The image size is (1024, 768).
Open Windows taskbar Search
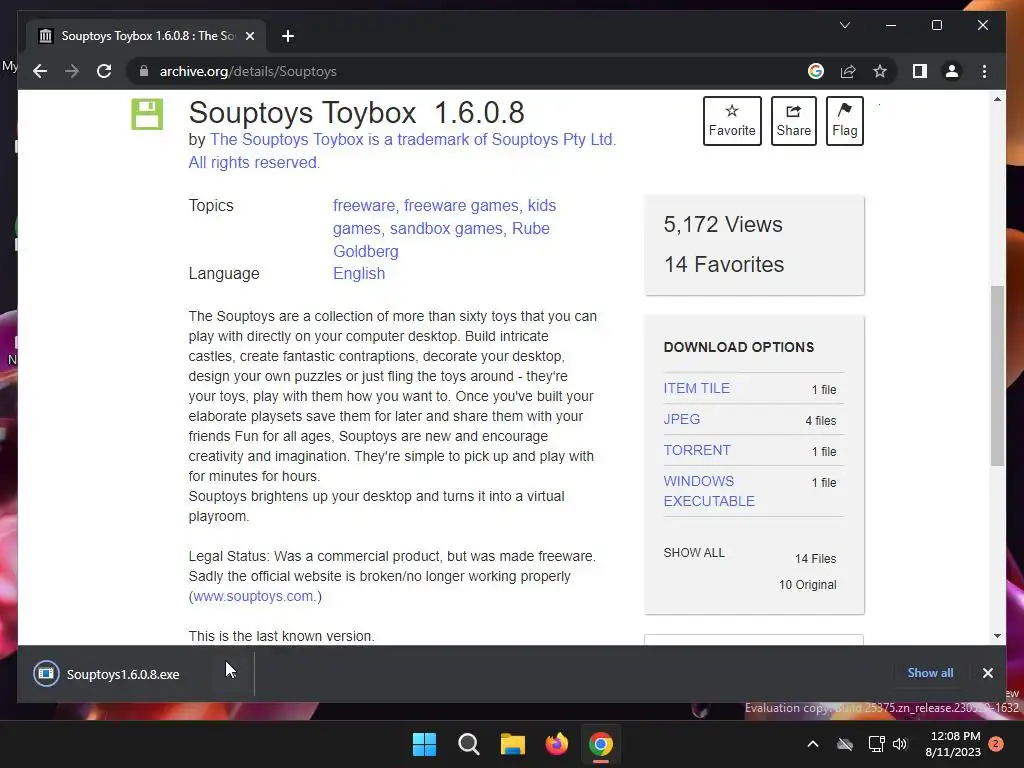click(x=468, y=744)
